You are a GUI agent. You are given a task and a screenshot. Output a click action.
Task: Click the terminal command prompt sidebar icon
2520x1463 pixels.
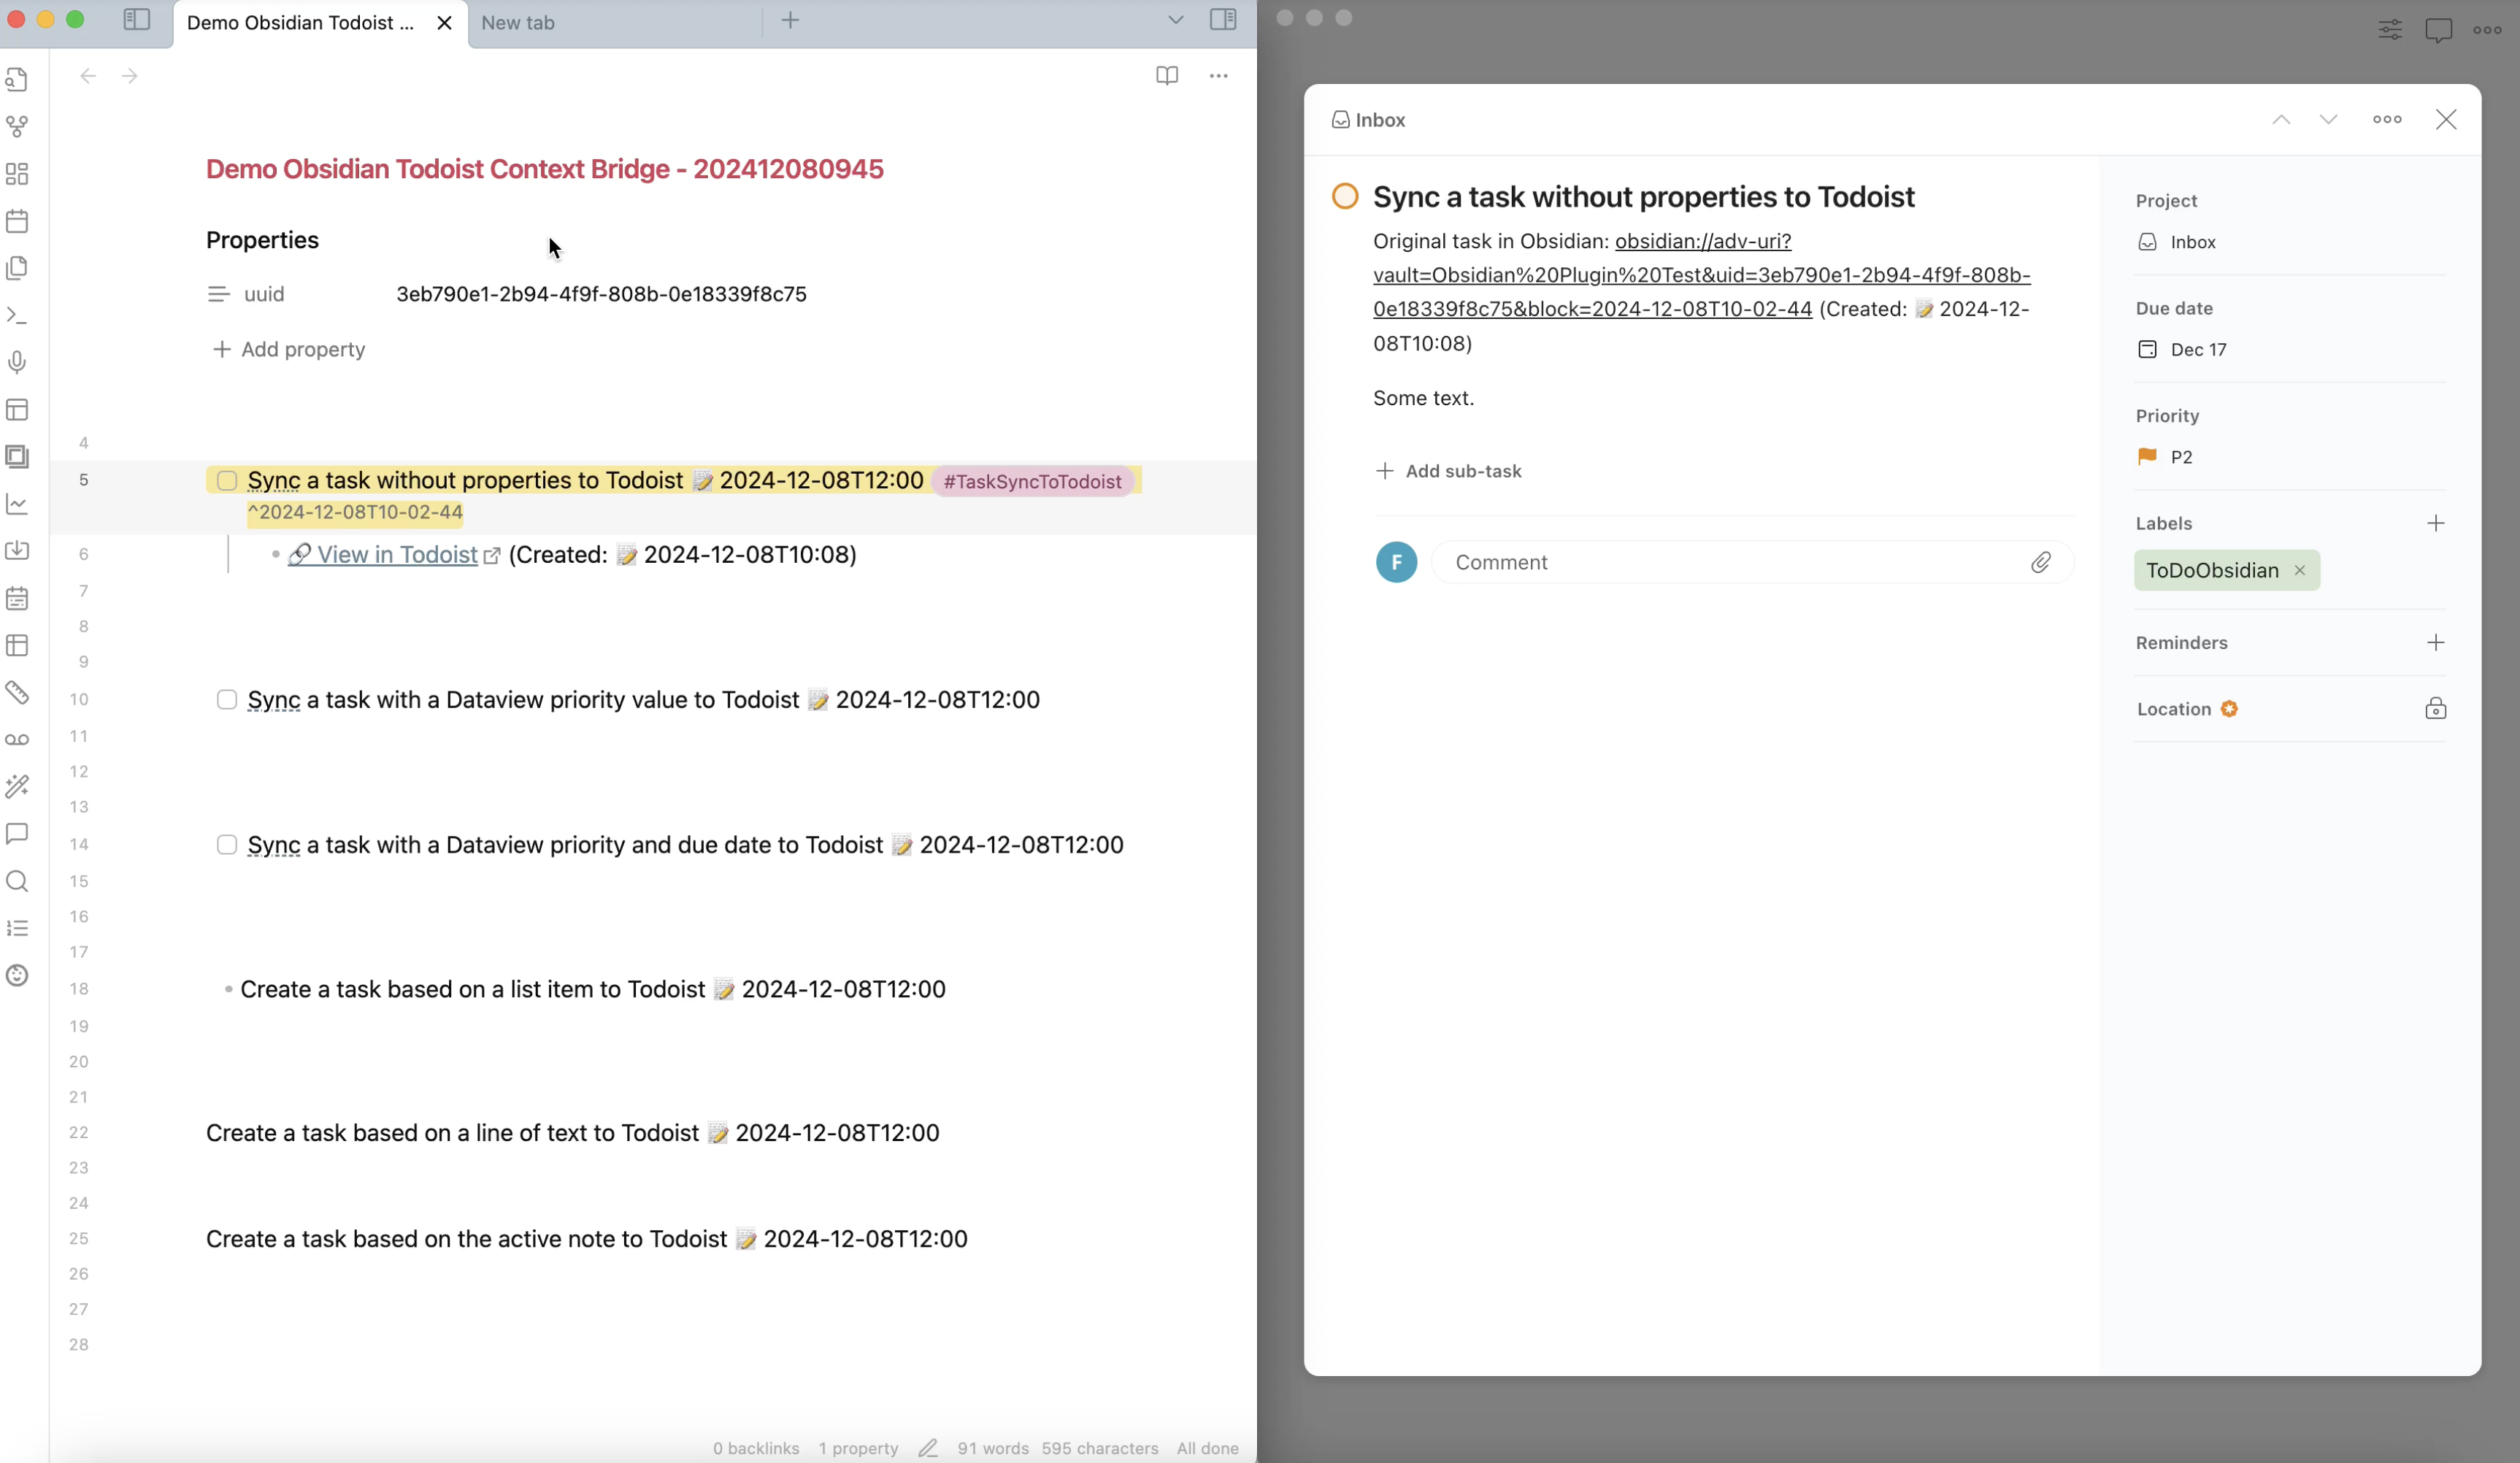click(x=17, y=315)
